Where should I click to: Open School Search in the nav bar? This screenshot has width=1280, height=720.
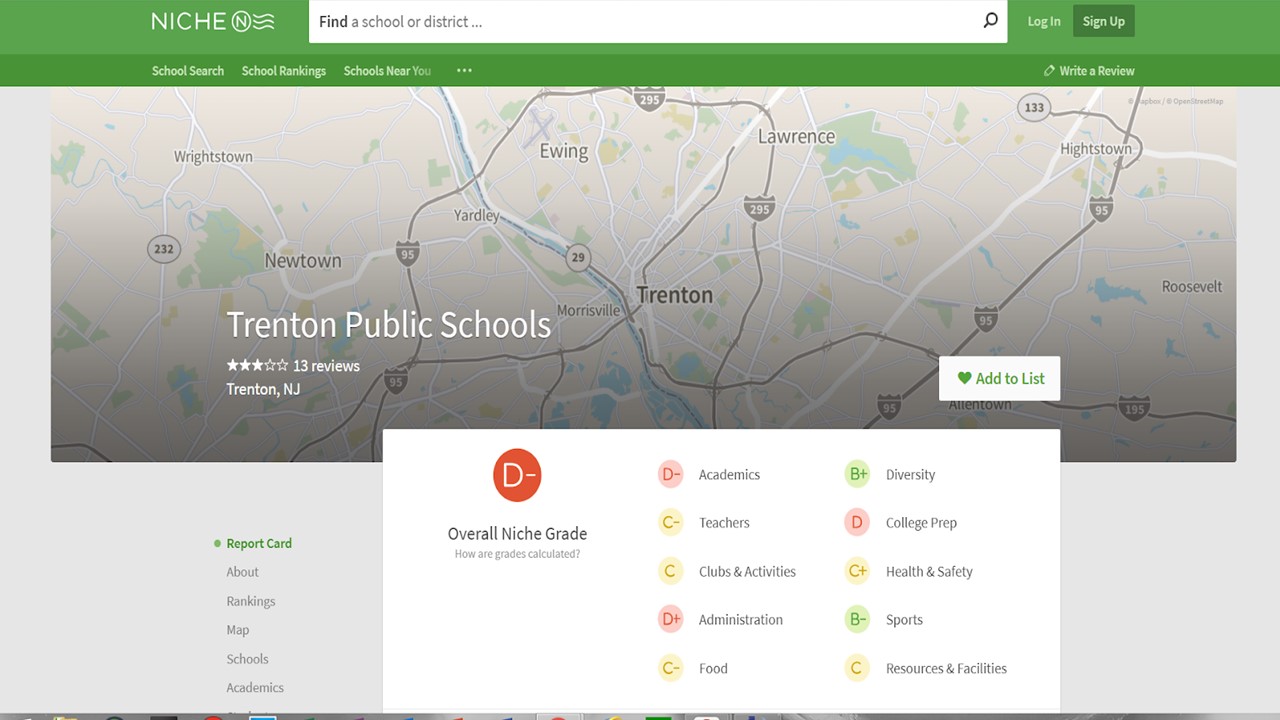188,71
